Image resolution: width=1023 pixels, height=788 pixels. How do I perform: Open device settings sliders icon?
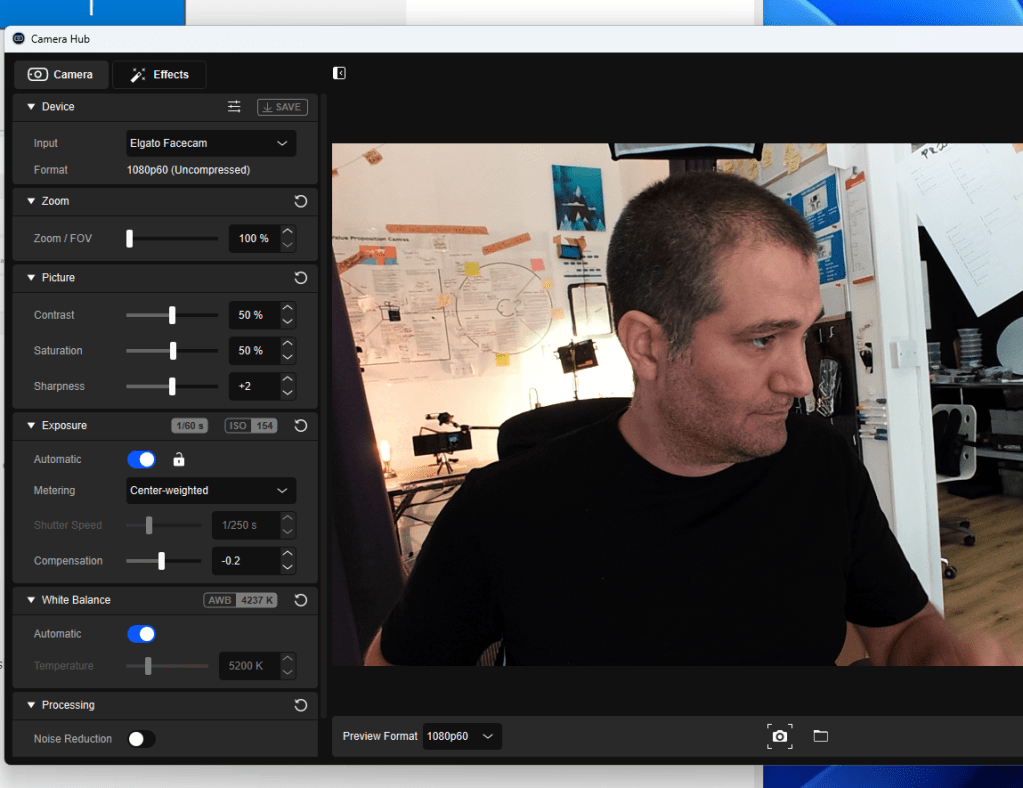[x=234, y=106]
